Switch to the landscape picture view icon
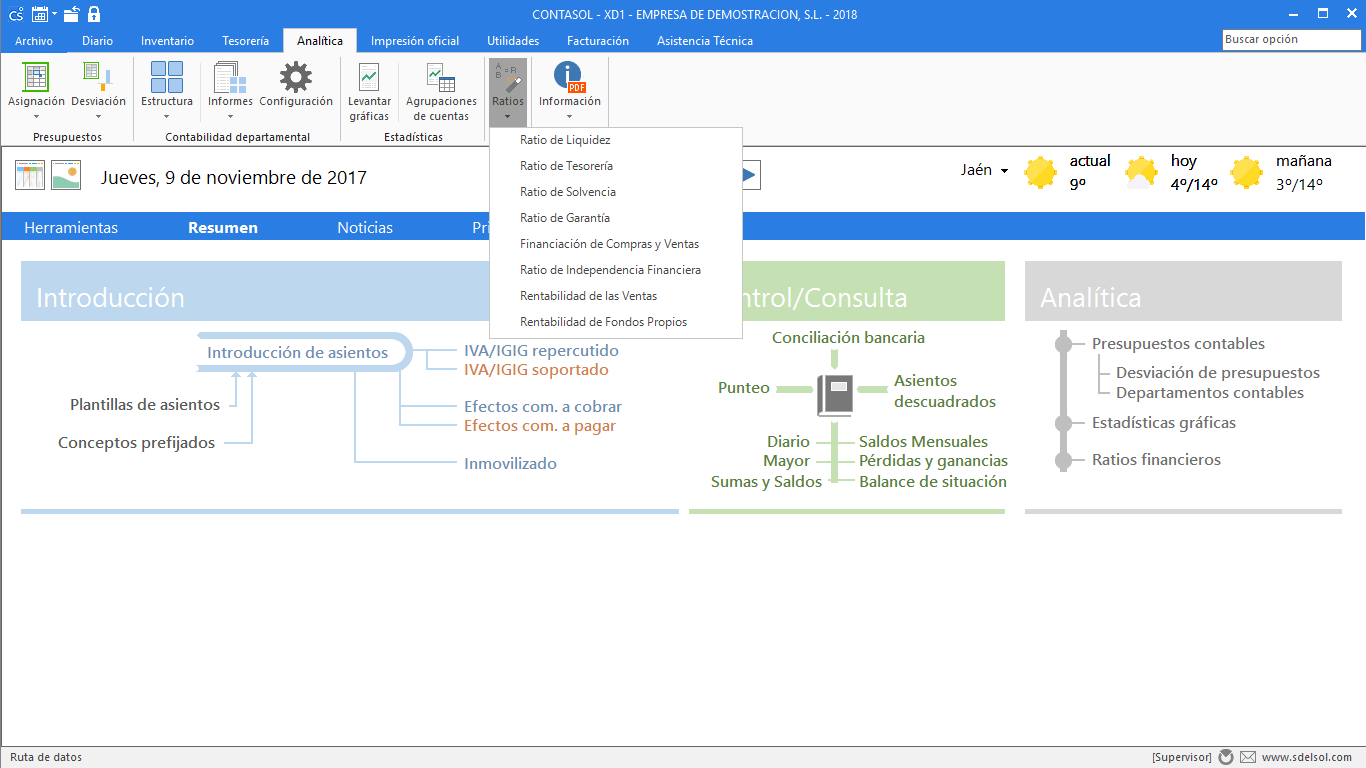Image resolution: width=1366 pixels, height=768 pixels. click(66, 175)
